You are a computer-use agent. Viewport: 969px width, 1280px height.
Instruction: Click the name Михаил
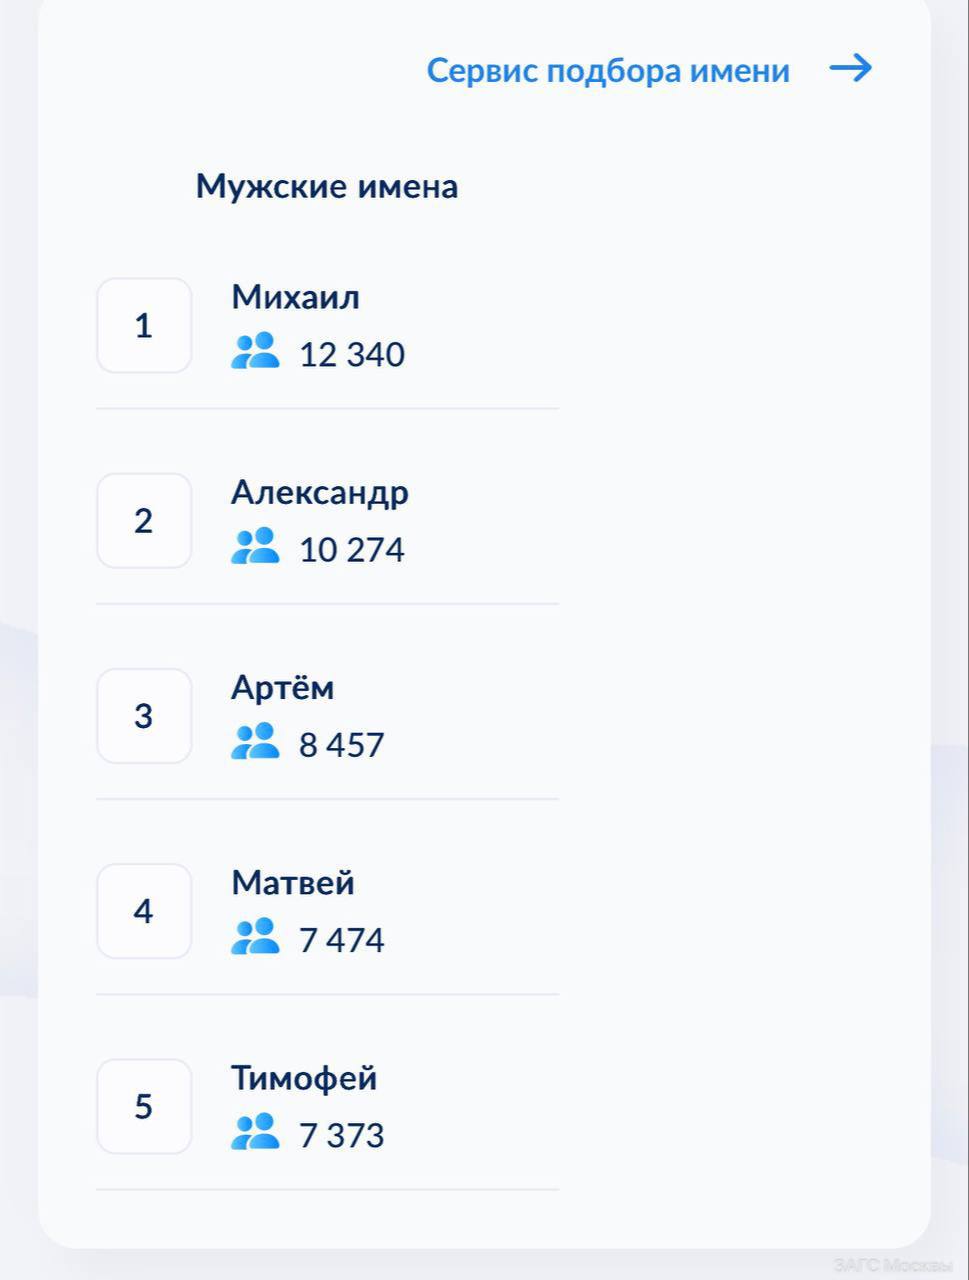pos(296,297)
